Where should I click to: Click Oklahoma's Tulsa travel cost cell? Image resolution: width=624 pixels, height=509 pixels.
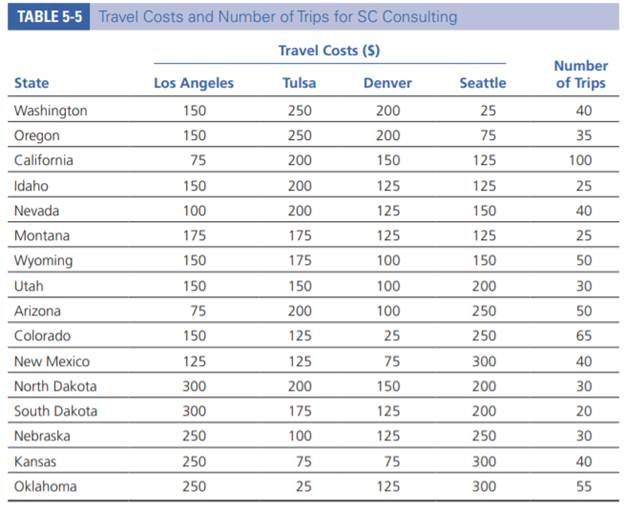click(301, 487)
